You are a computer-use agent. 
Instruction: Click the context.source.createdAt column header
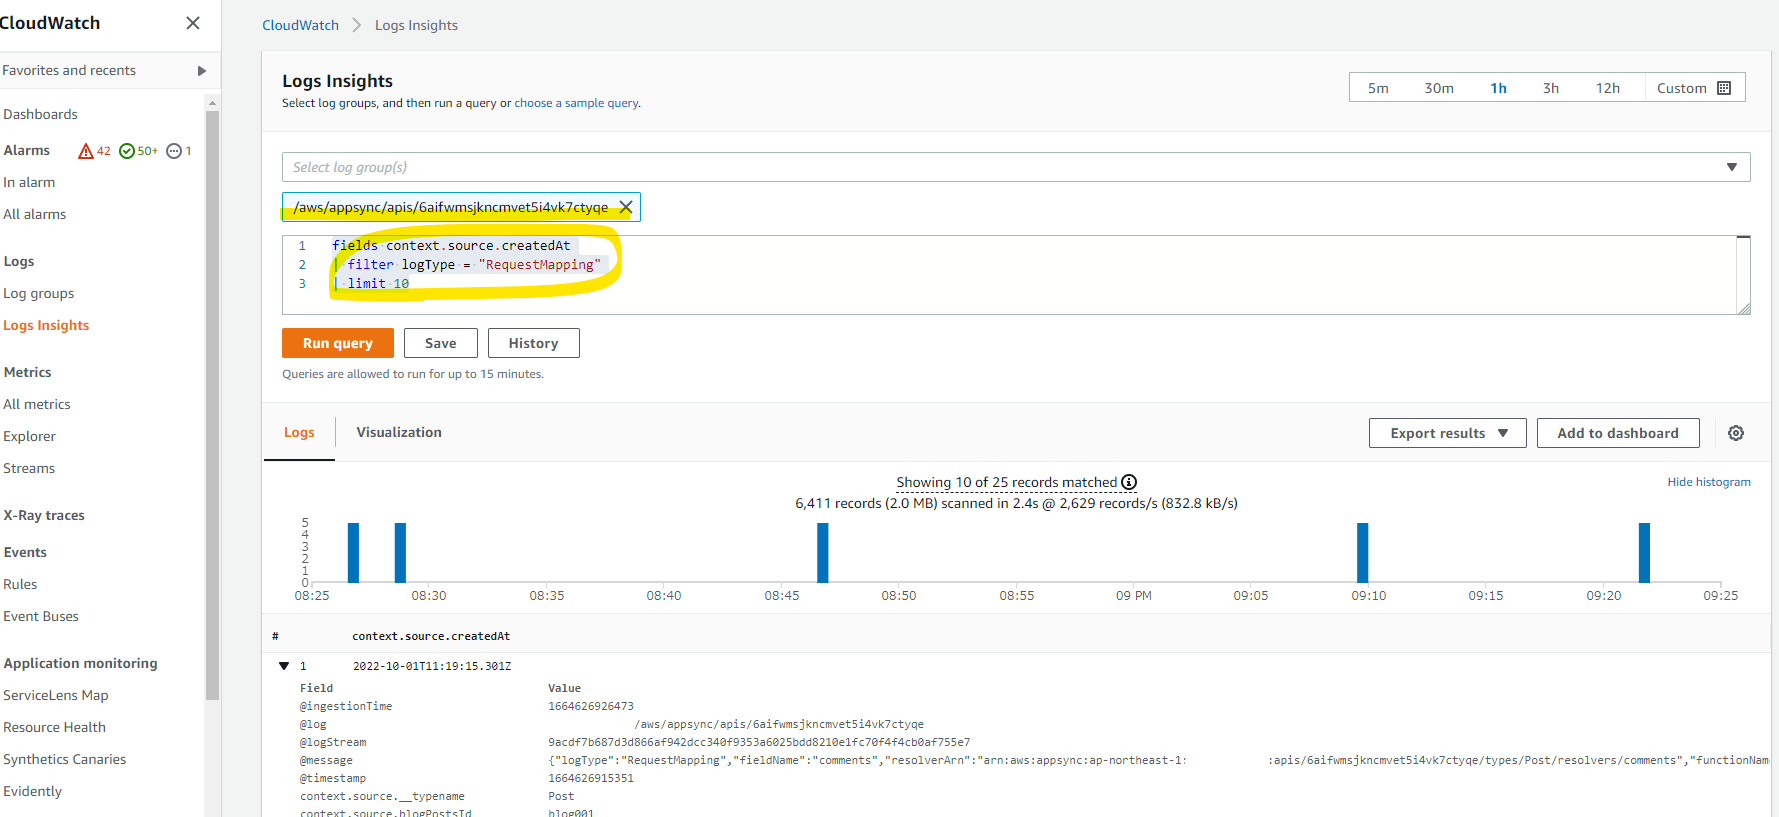[x=431, y=636]
